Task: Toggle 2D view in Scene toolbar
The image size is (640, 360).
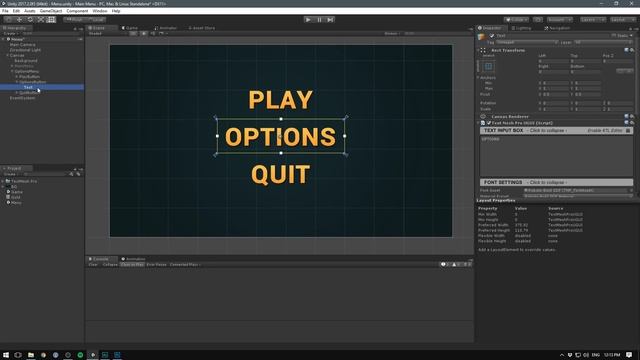Action: pos(133,33)
